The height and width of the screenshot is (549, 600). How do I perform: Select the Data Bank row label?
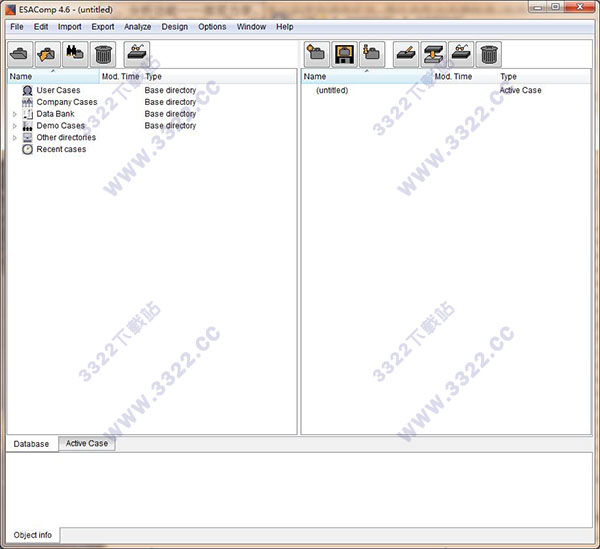pos(55,114)
